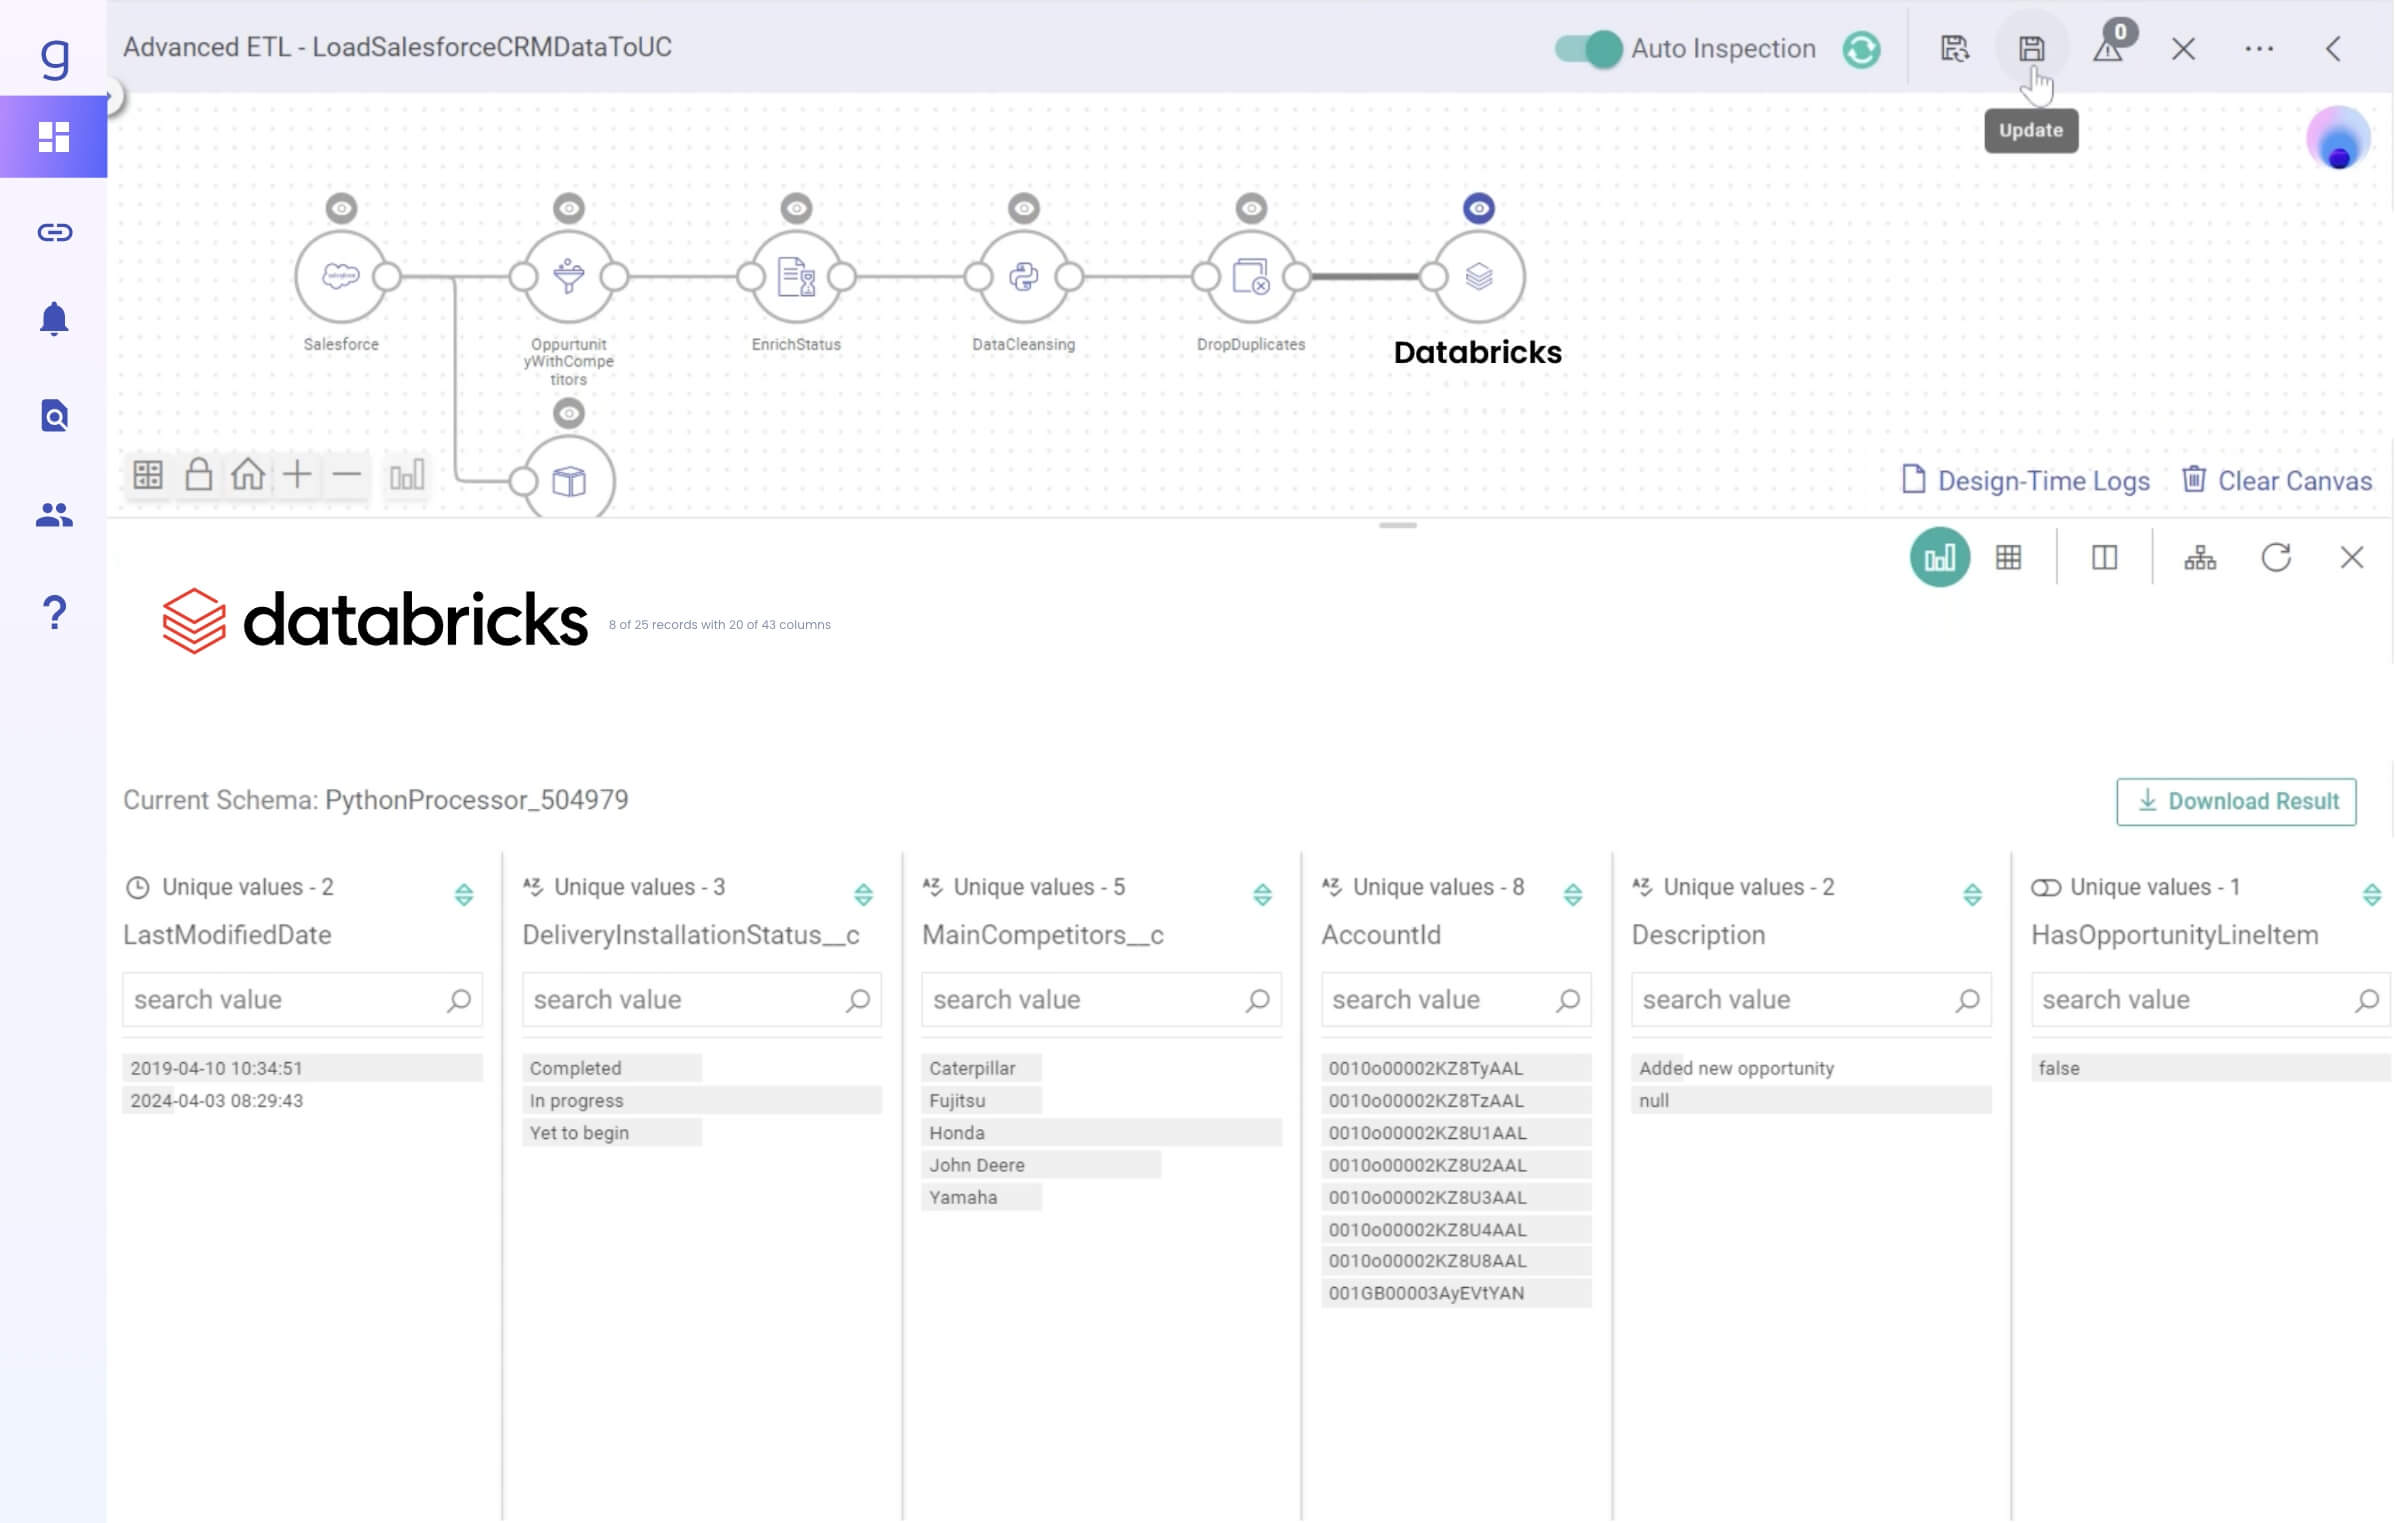Select the John Deere value bar

[x=1041, y=1164]
